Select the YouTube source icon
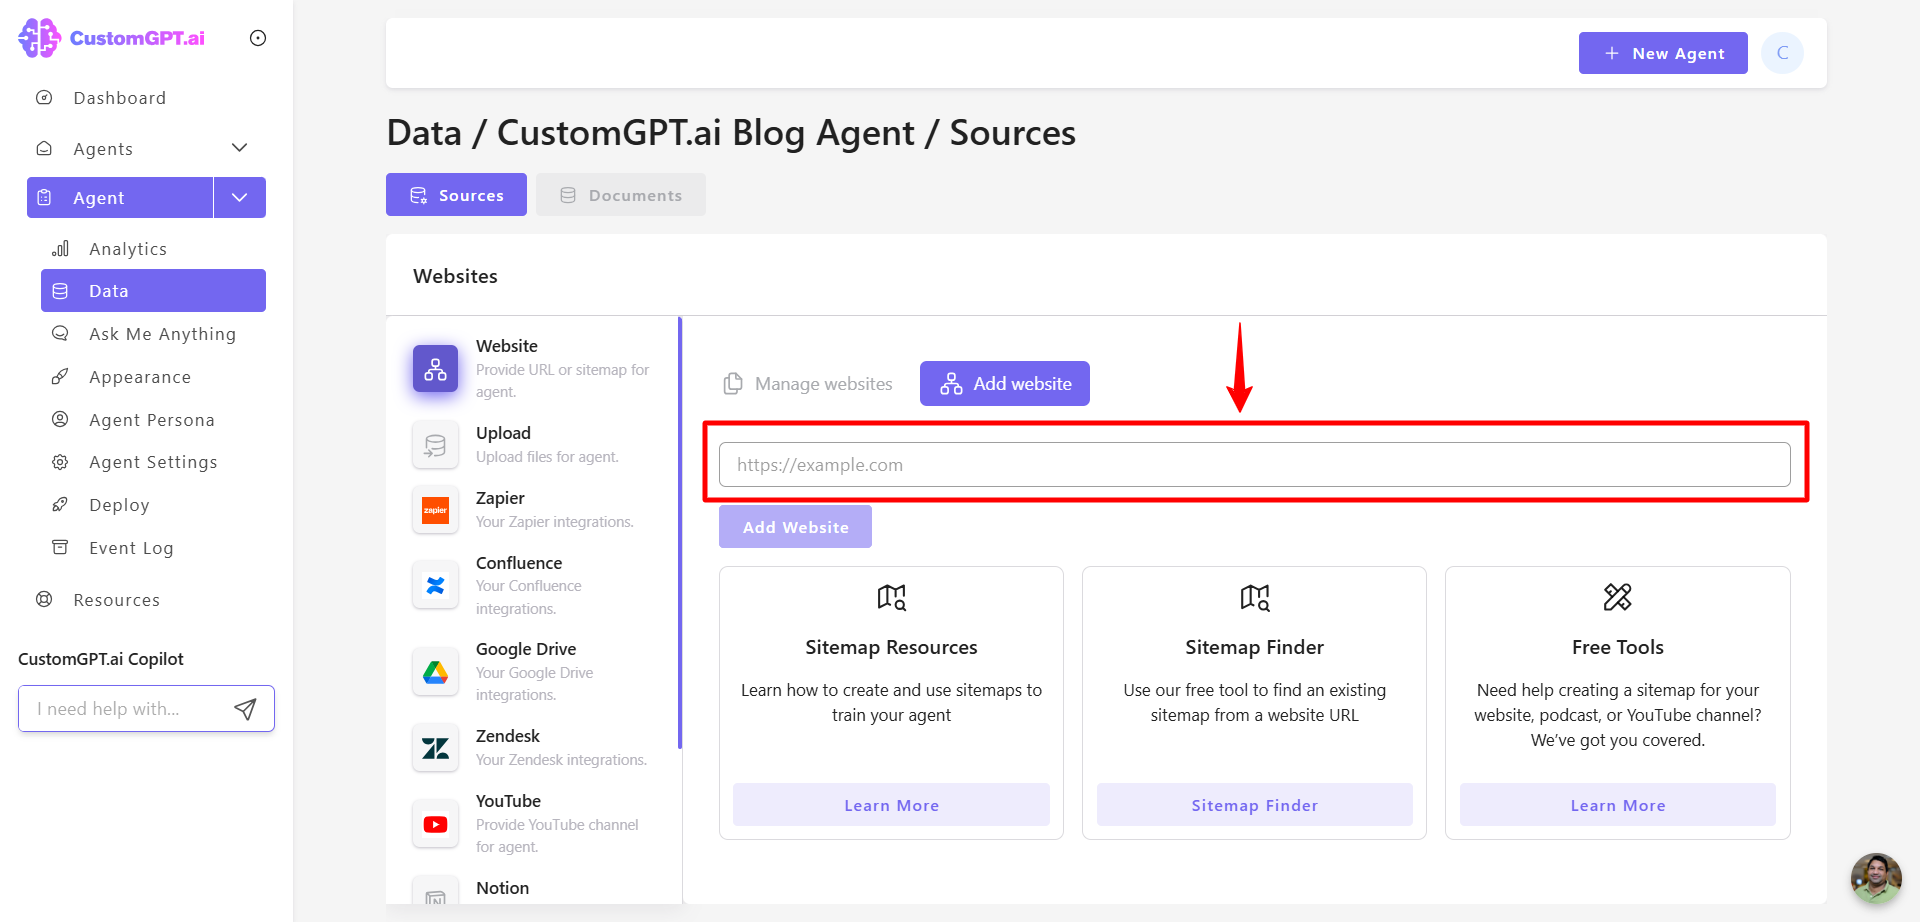 435,824
